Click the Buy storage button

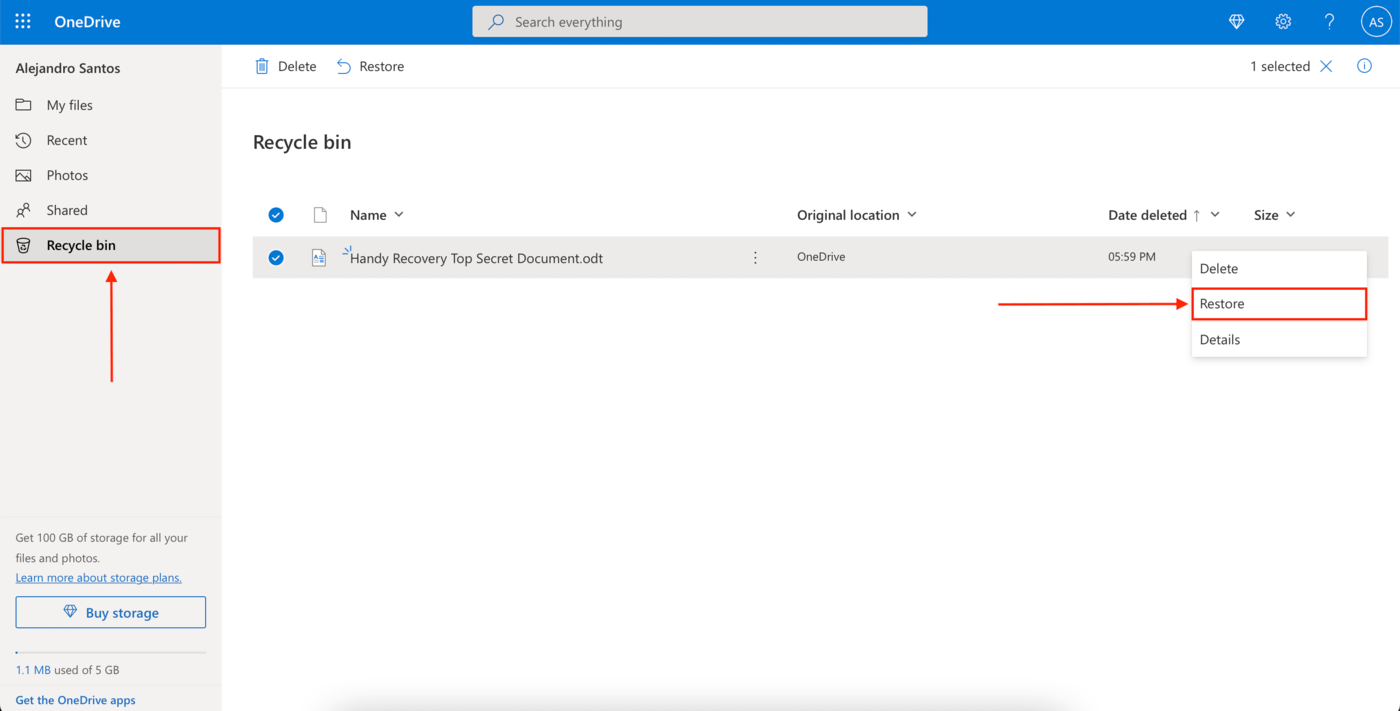(x=111, y=613)
